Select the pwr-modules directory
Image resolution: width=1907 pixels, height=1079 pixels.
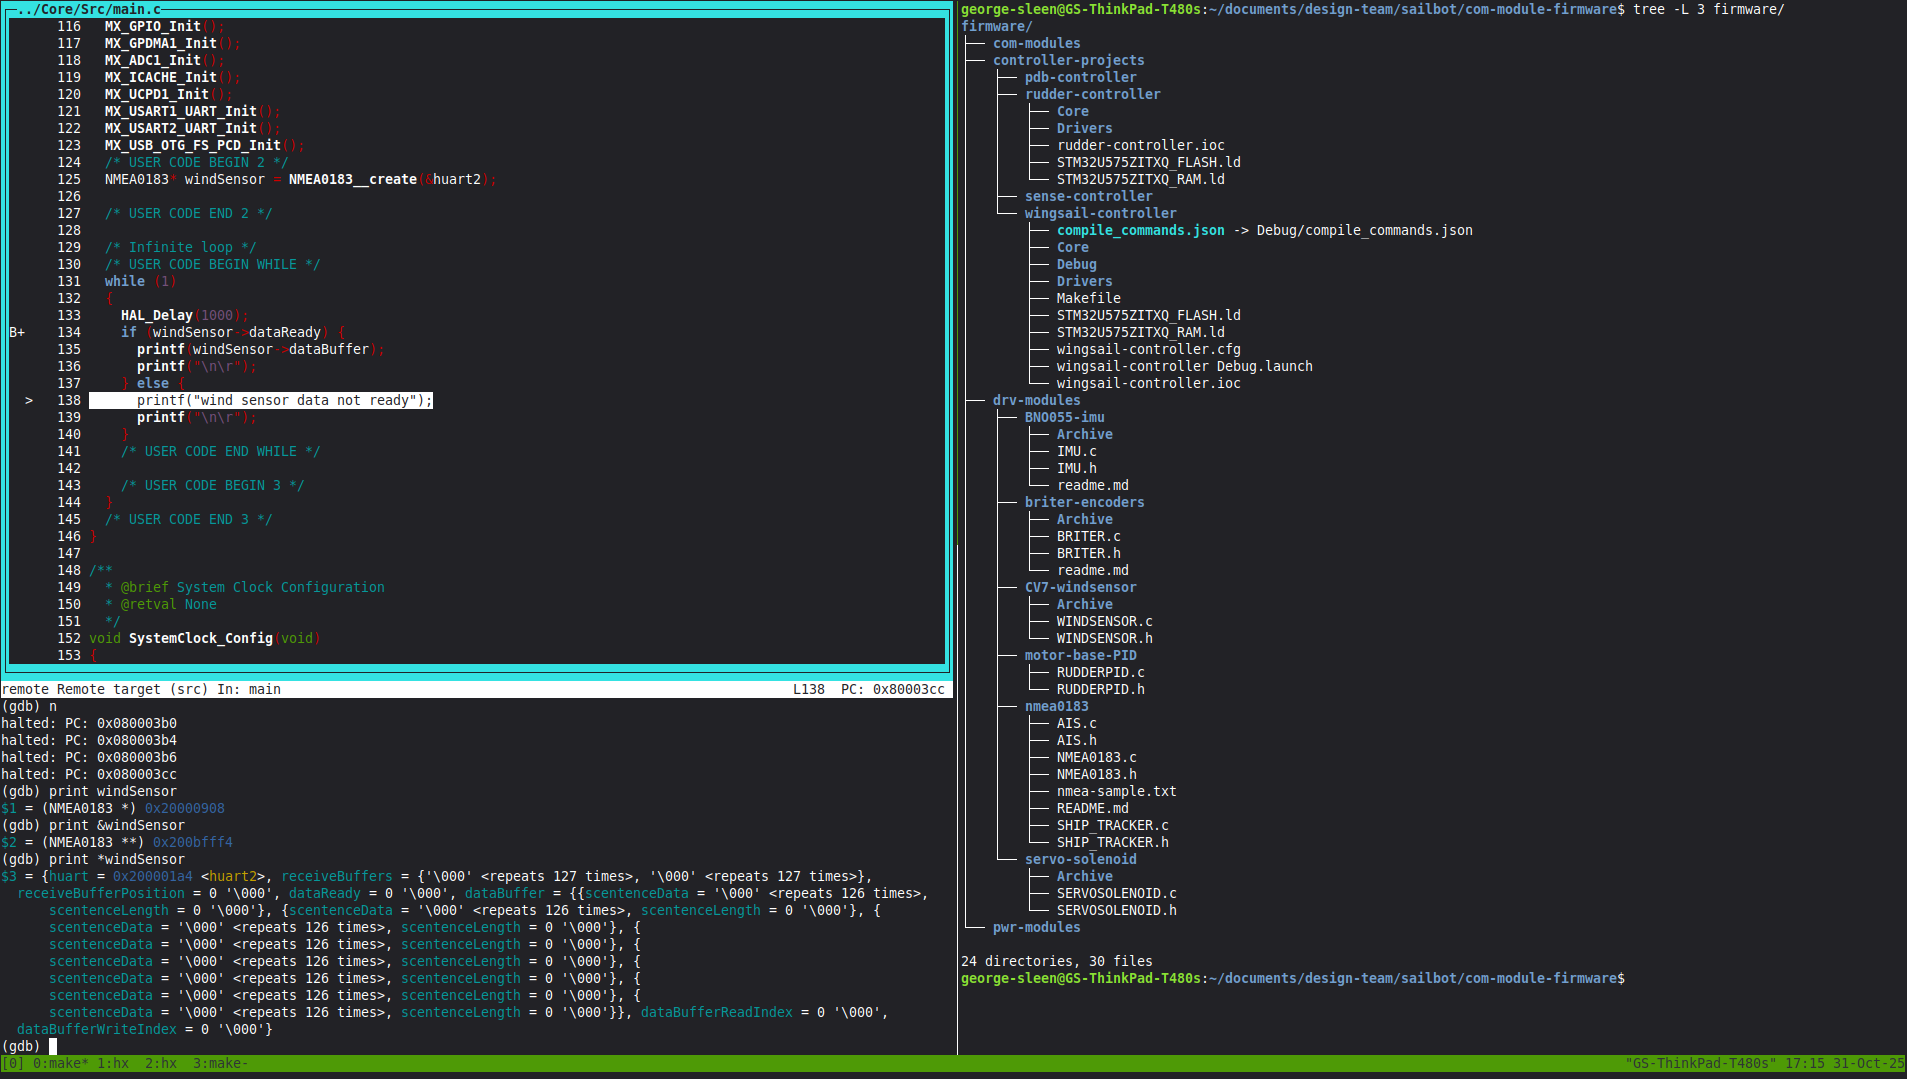tap(1037, 927)
